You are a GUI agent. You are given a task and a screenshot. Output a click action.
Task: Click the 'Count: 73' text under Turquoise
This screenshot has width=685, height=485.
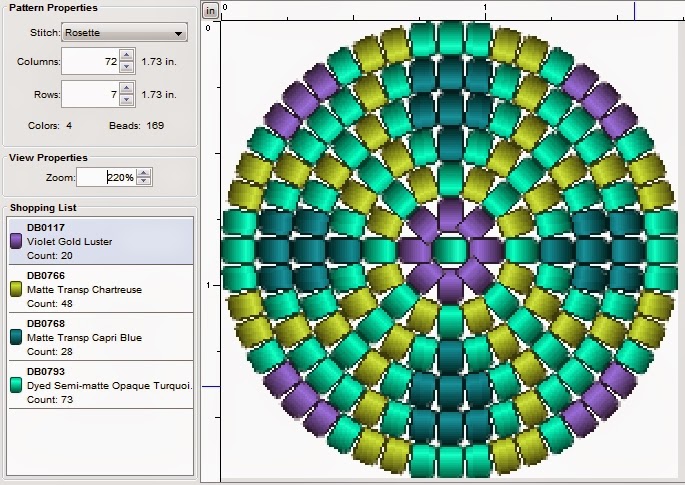[50, 400]
